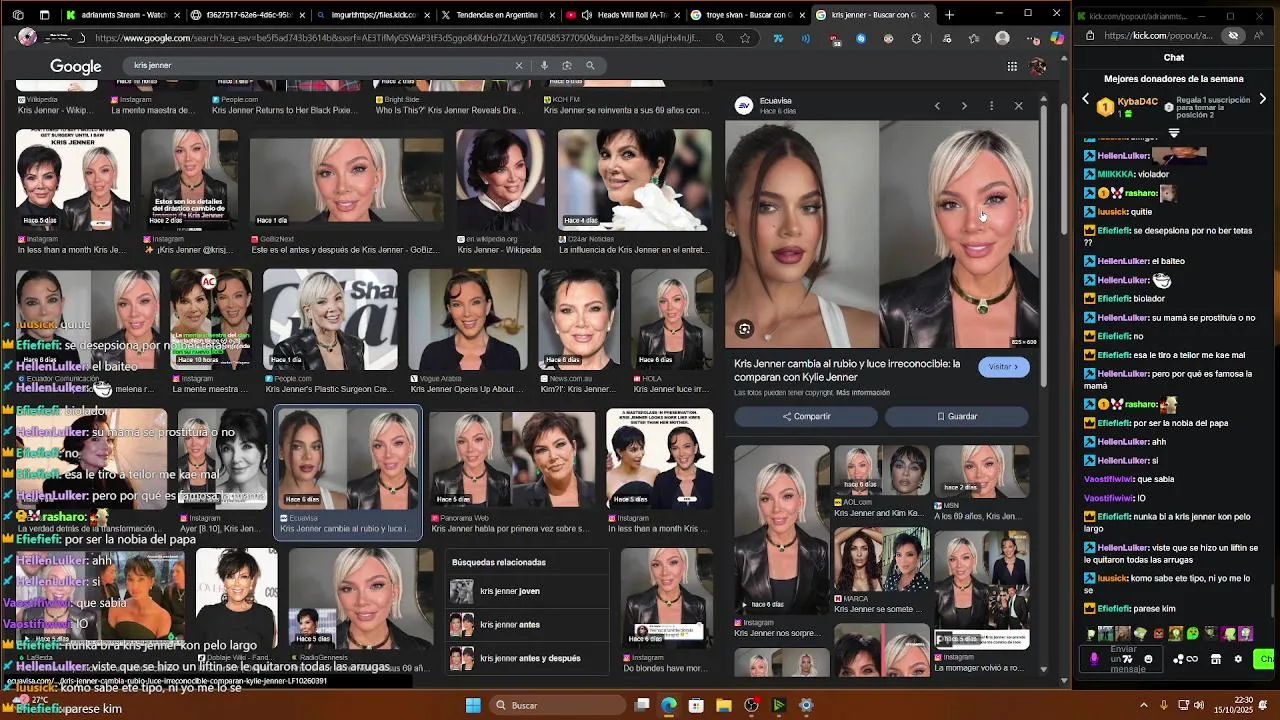
Task: Click KybaD4C top donor name
Action: (1138, 102)
